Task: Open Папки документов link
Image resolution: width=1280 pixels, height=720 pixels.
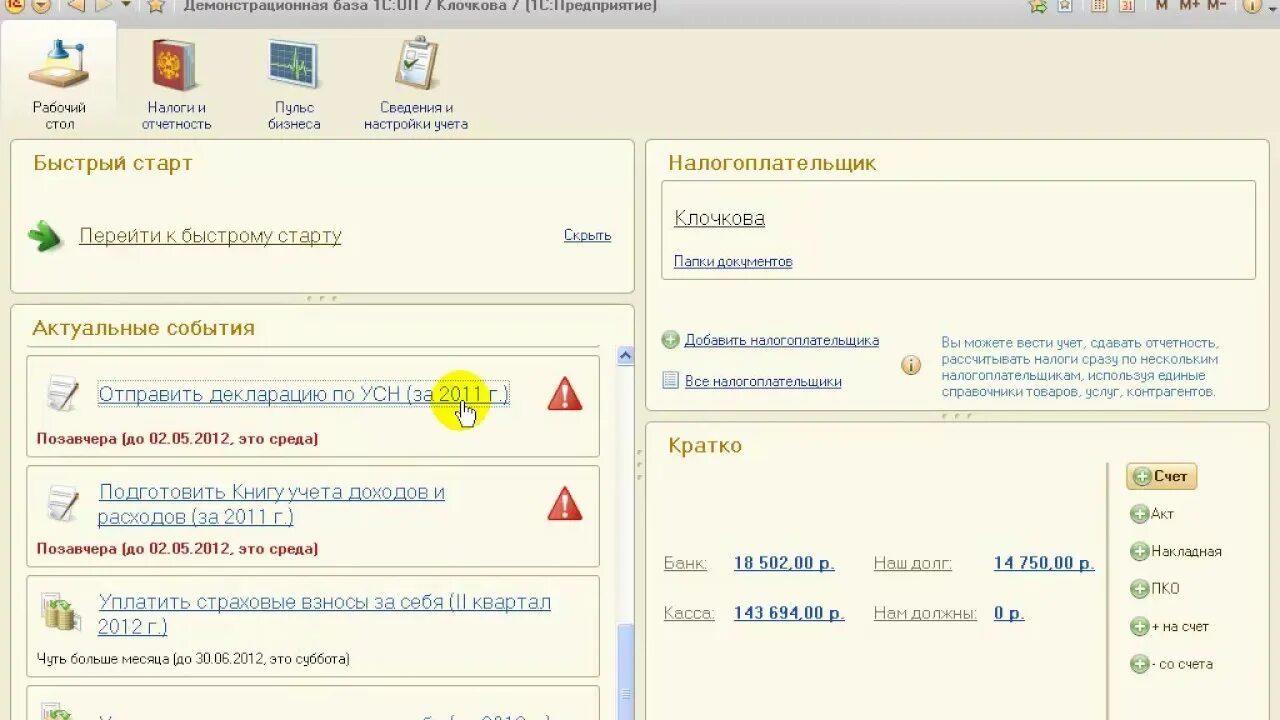Action: [733, 261]
